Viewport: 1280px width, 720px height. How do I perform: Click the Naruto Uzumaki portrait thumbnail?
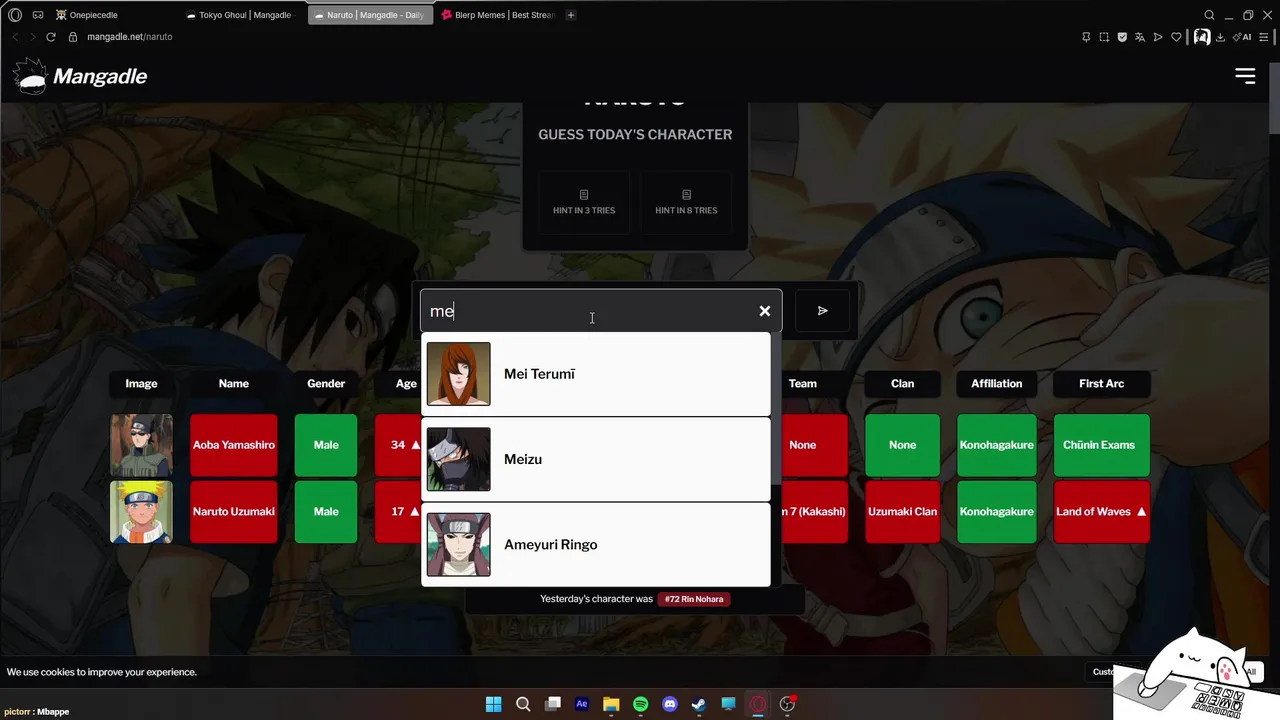coord(141,512)
